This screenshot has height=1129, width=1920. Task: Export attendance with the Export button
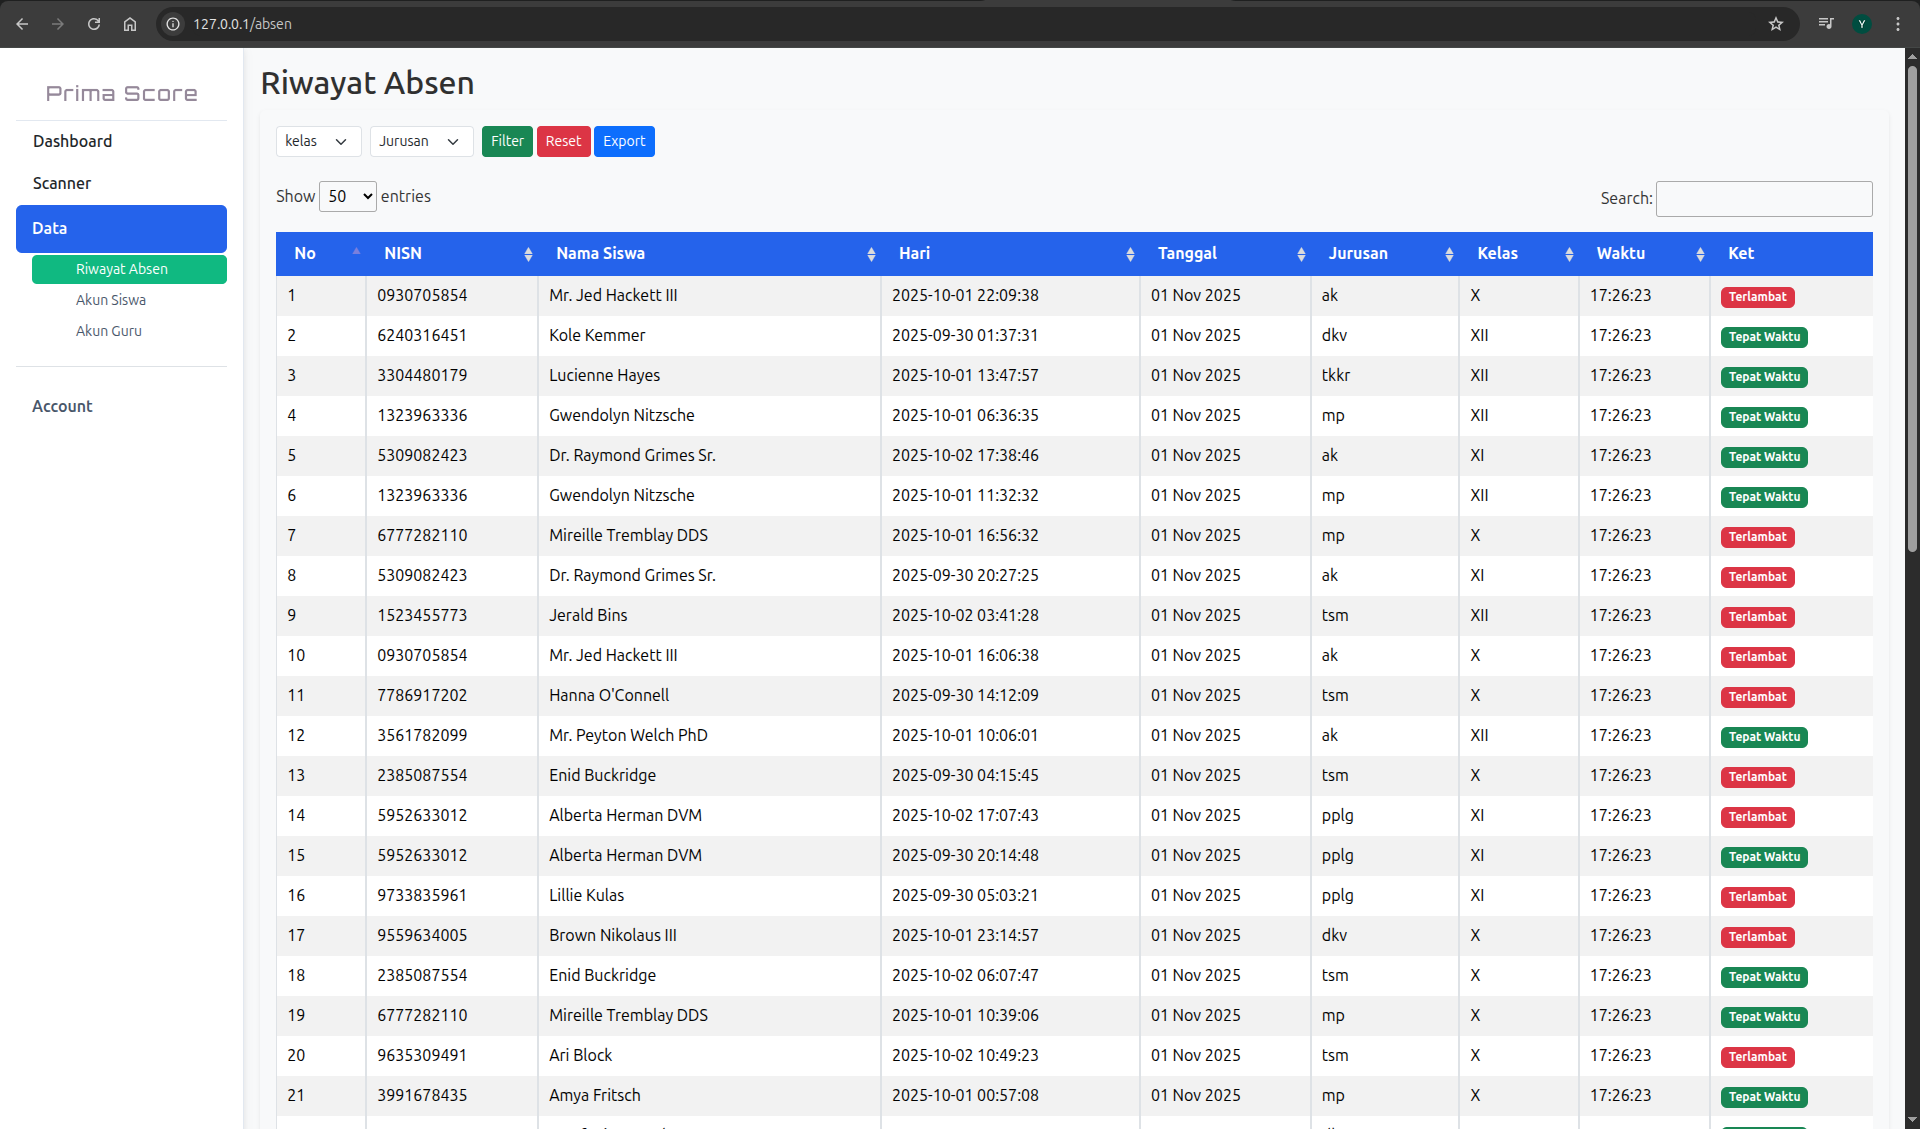pos(624,141)
